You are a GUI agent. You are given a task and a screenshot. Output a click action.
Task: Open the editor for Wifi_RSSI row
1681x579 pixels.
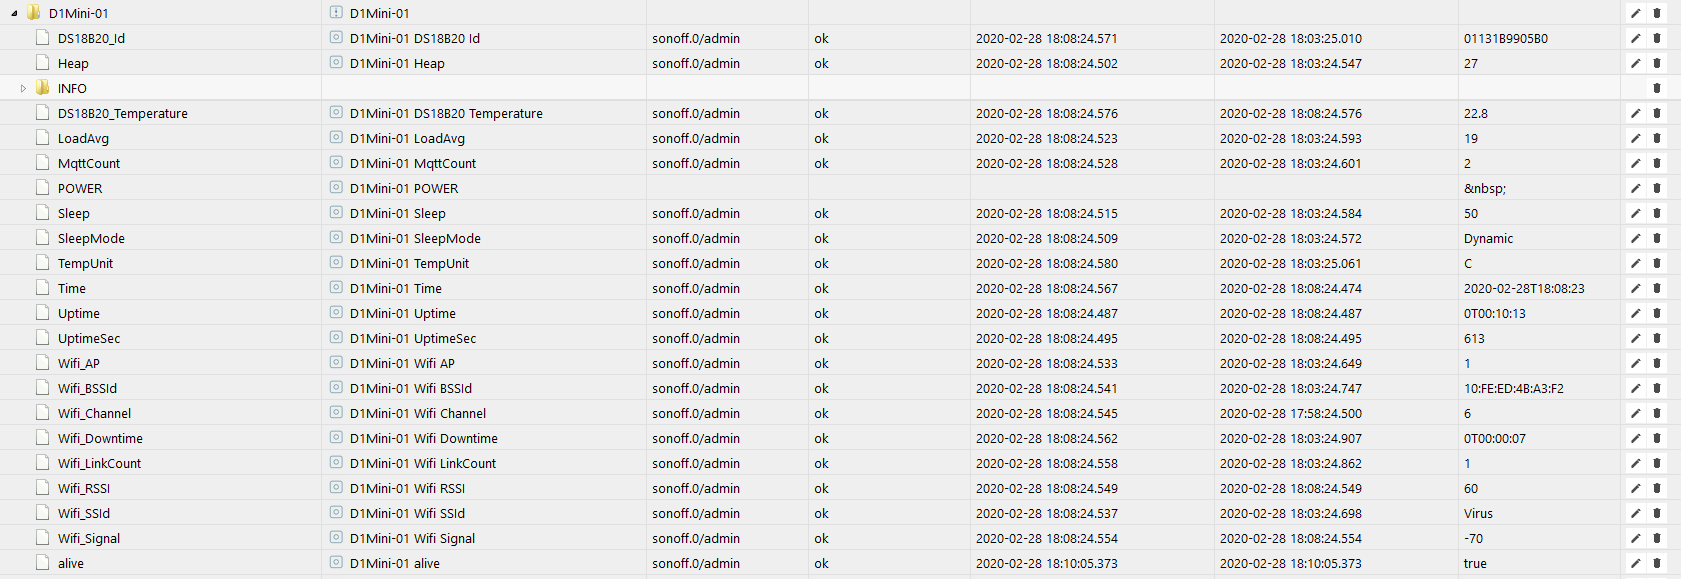[x=1635, y=488]
